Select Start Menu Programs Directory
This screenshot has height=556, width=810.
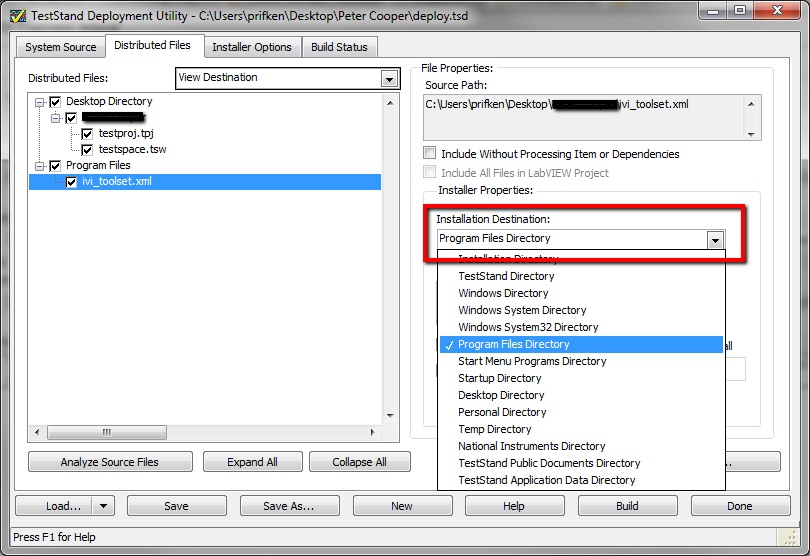coord(581,361)
